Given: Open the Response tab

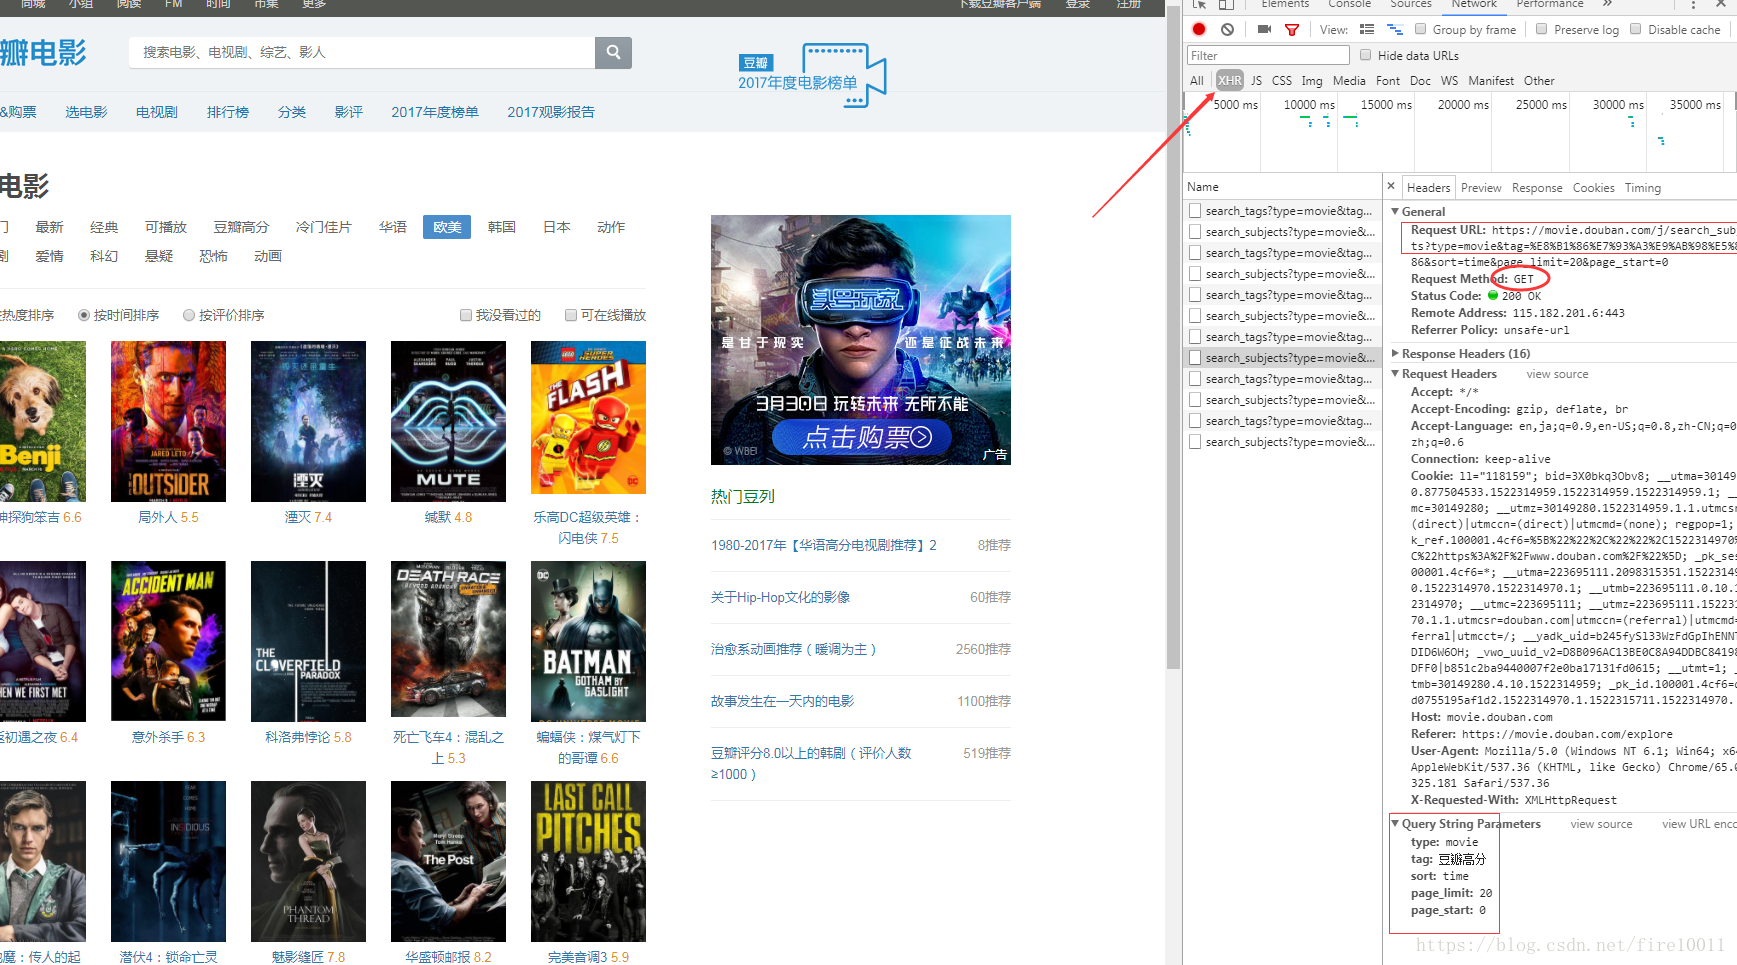Looking at the screenshot, I should 1537,188.
